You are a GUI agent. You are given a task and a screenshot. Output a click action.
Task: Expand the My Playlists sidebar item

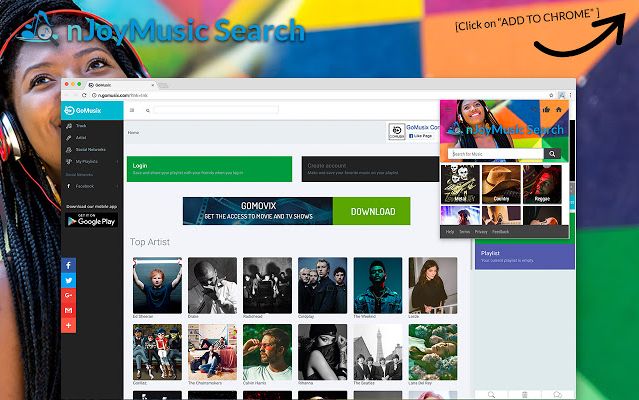click(92, 161)
